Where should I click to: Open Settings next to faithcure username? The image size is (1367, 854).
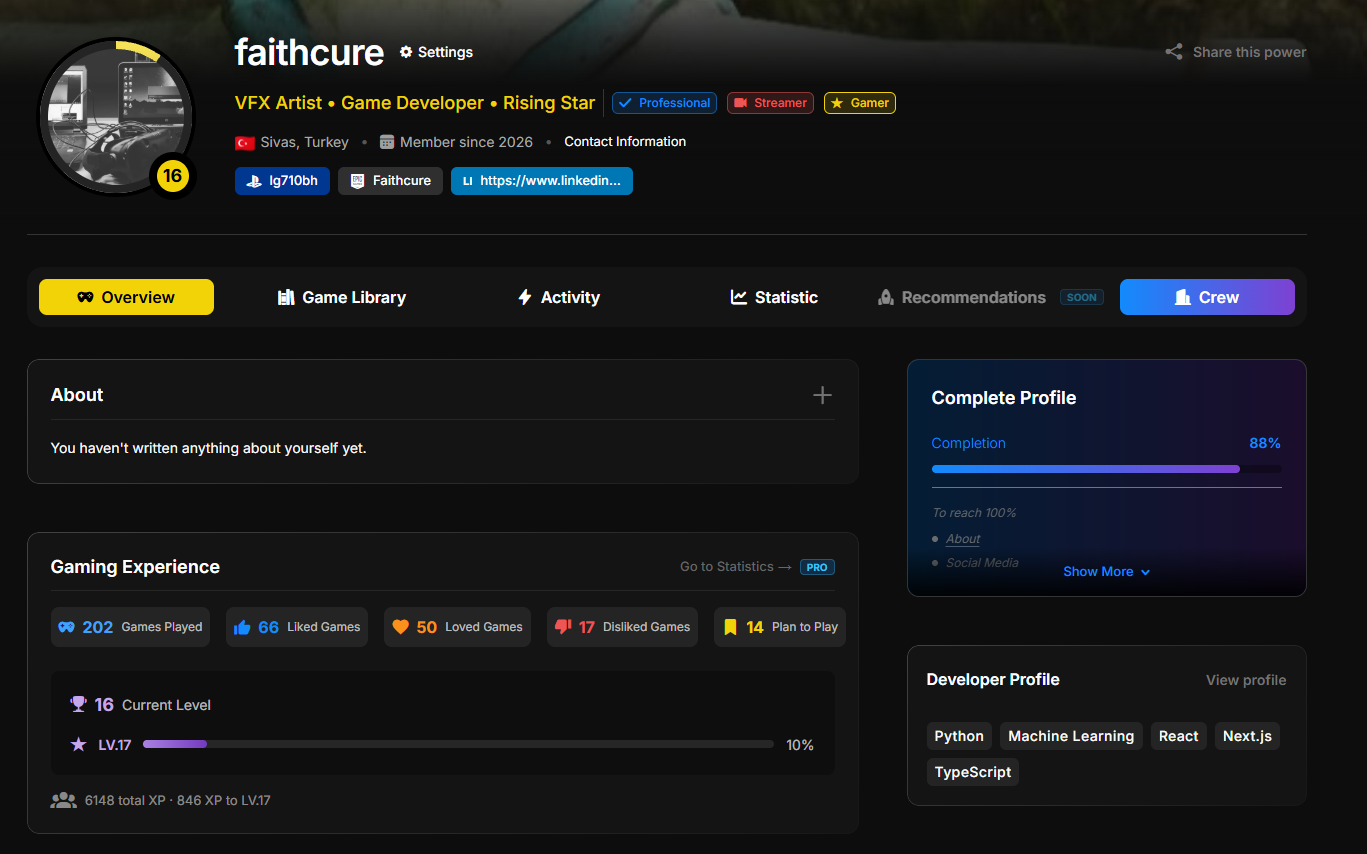point(436,52)
